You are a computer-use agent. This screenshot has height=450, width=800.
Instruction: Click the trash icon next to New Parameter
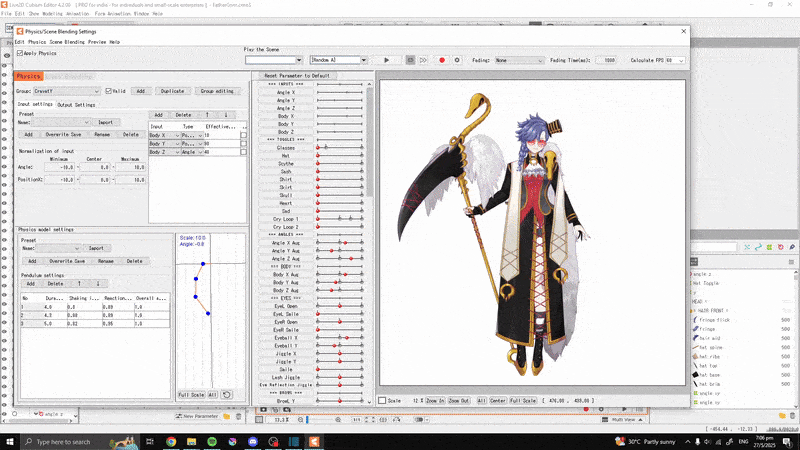[x=238, y=416]
